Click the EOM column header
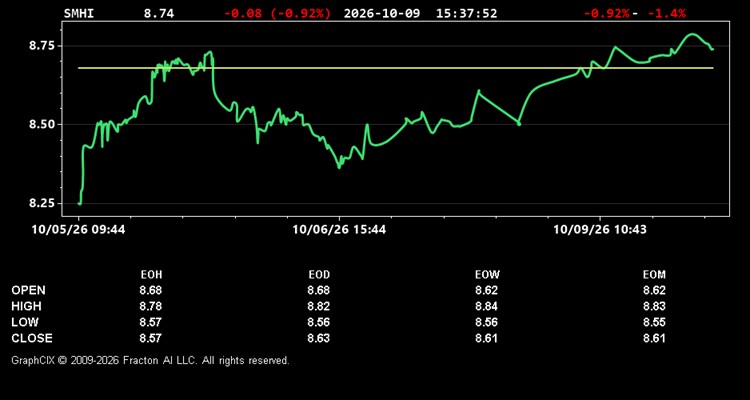Viewport: 750px width, 400px height. (654, 275)
